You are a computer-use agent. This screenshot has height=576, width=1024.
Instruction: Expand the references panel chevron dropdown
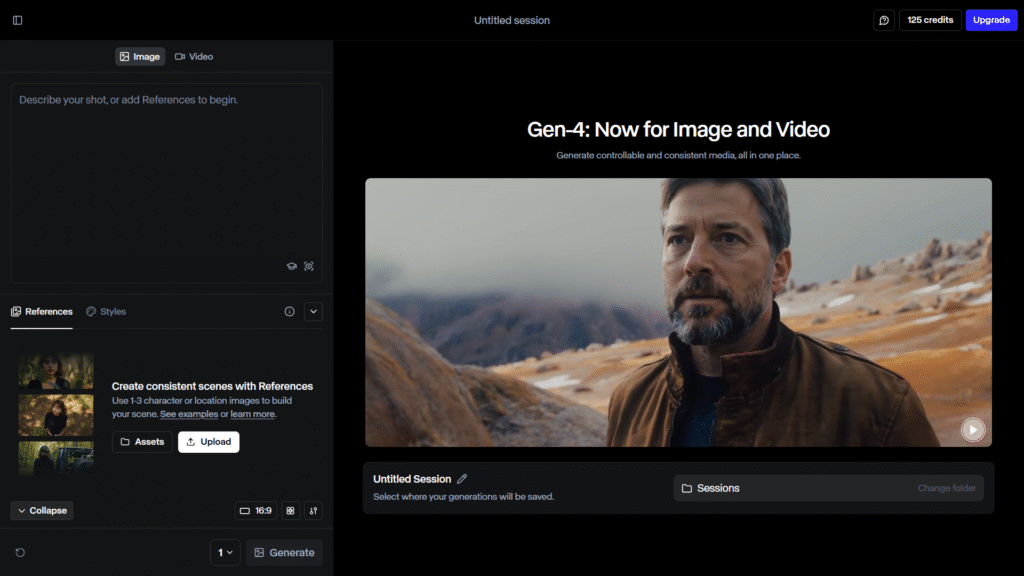[x=313, y=312]
